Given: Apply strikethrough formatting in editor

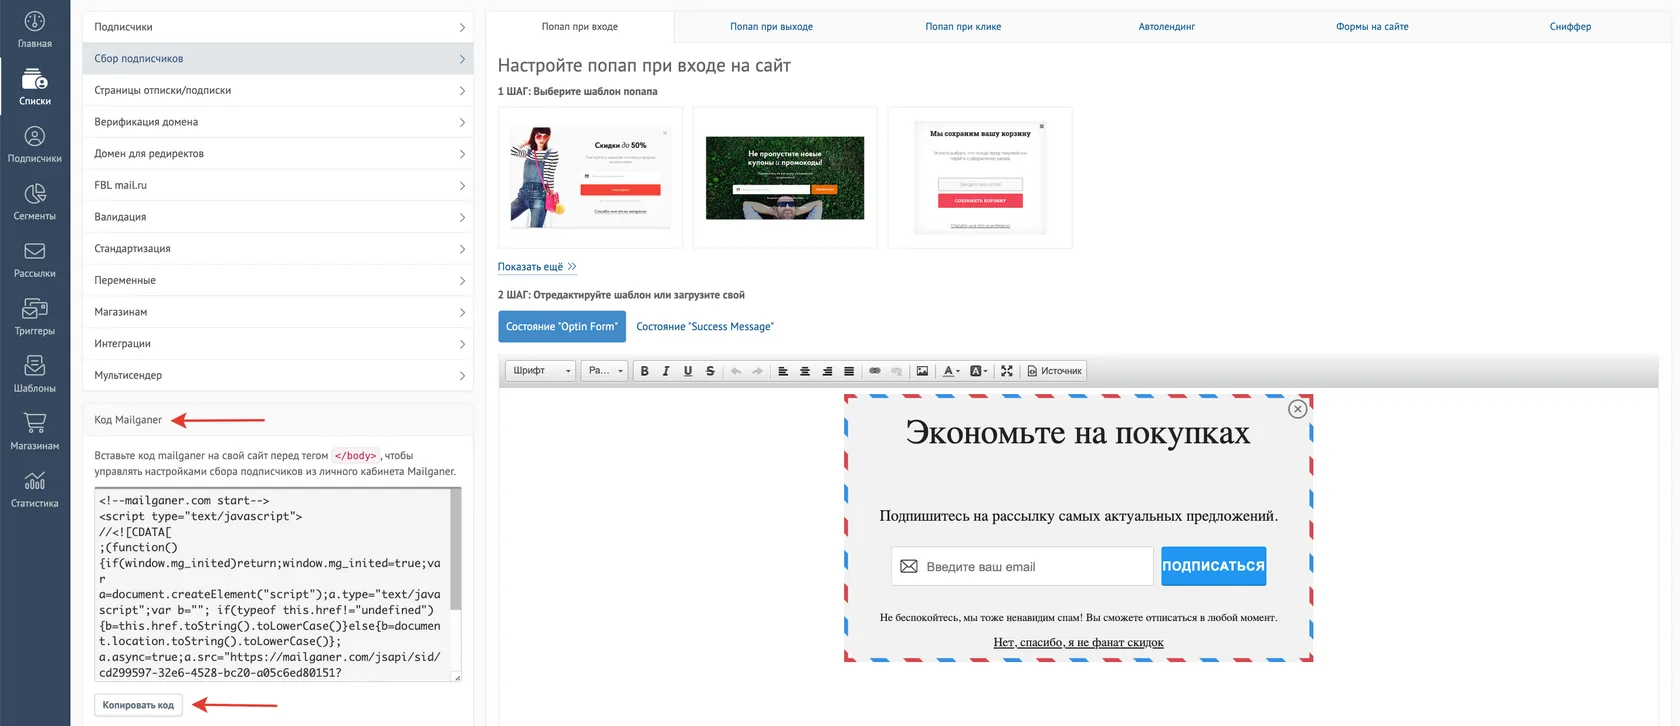Looking at the screenshot, I should 710,371.
